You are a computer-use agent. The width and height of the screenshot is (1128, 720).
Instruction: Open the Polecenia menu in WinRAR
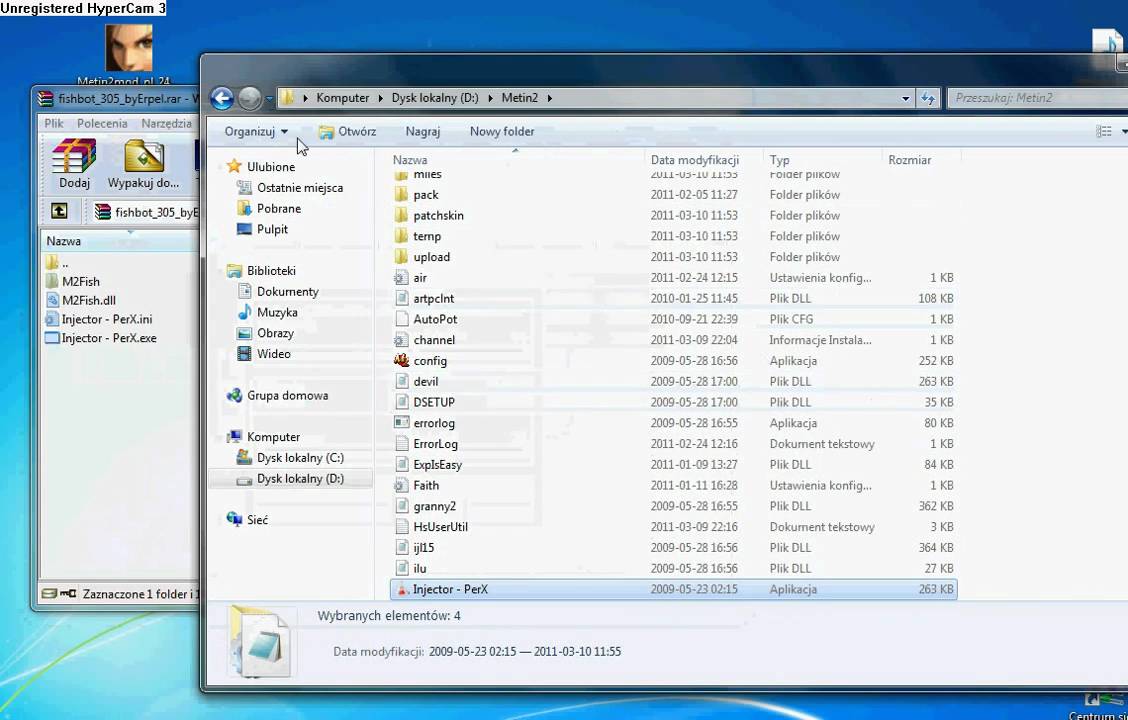click(102, 124)
